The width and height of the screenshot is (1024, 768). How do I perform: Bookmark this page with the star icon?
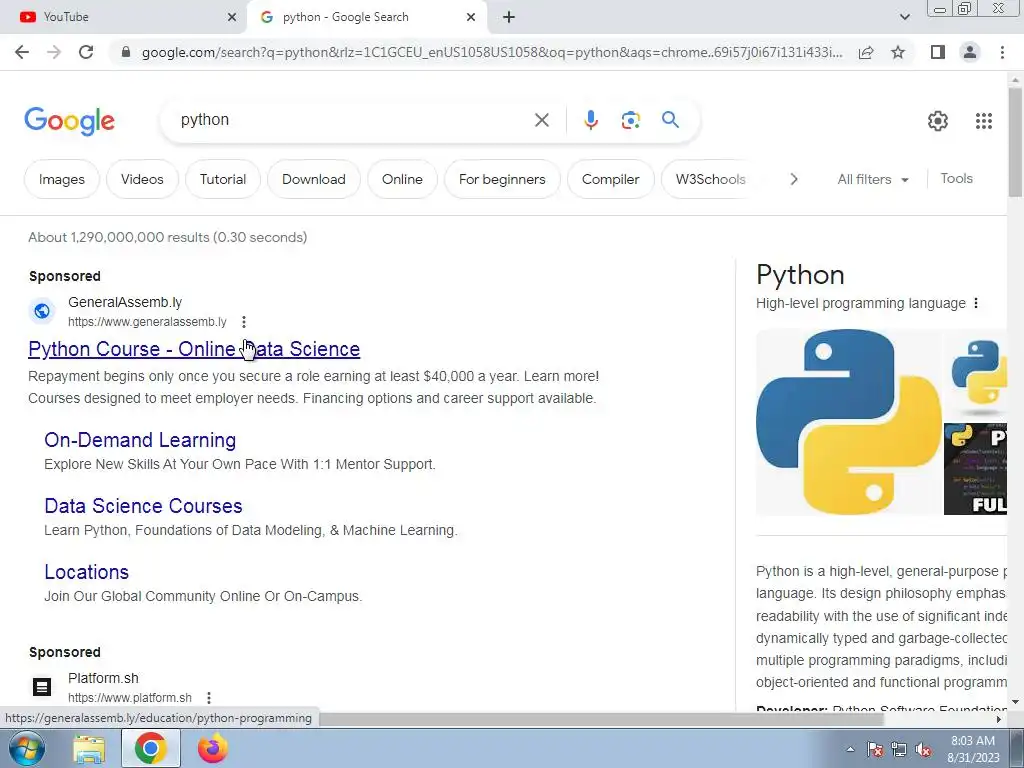coord(898,52)
